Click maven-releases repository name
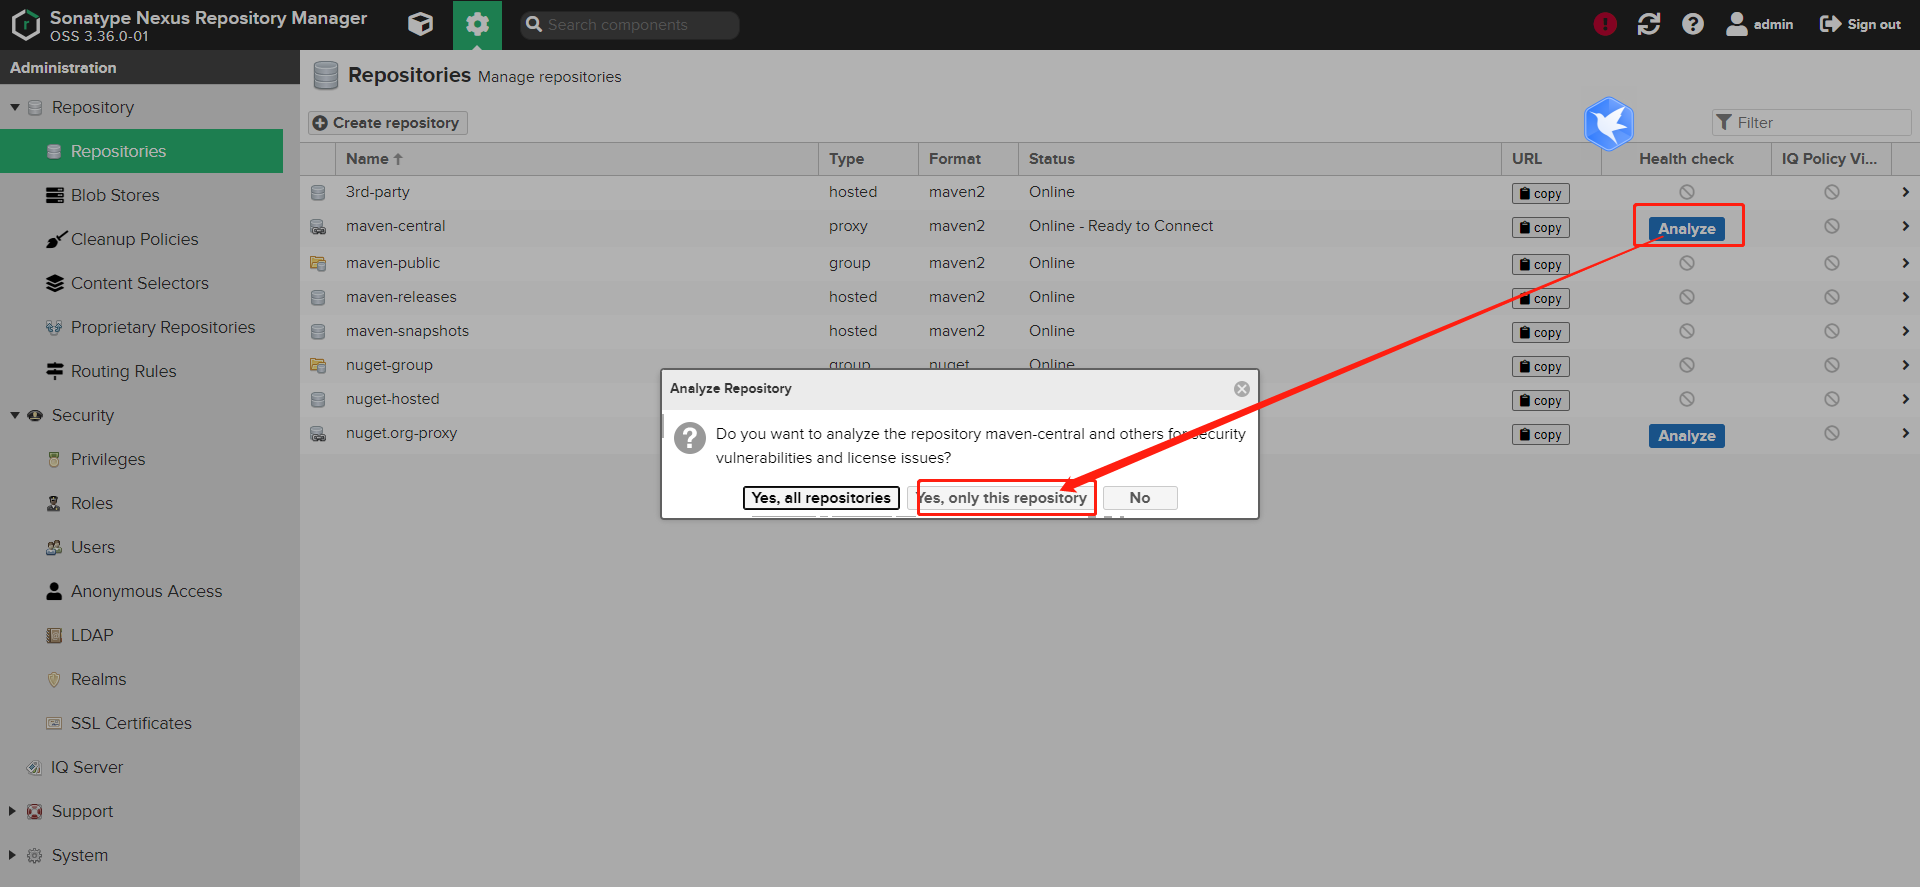 401,297
